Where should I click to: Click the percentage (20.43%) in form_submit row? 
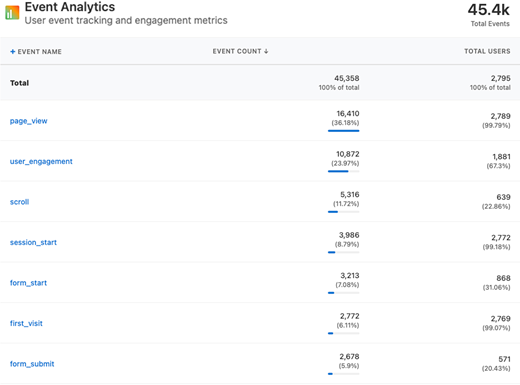496,369
